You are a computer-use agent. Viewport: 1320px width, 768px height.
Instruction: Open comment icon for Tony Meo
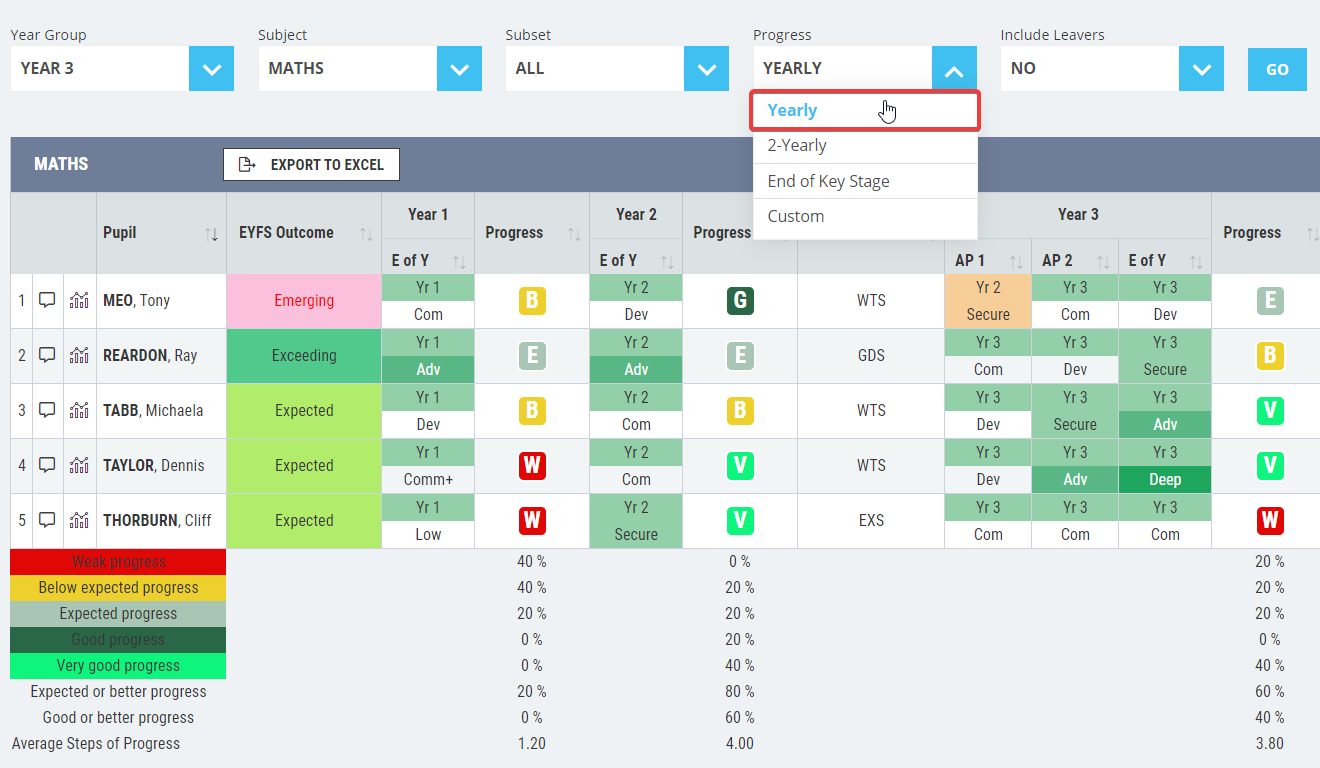pyautogui.click(x=47, y=300)
